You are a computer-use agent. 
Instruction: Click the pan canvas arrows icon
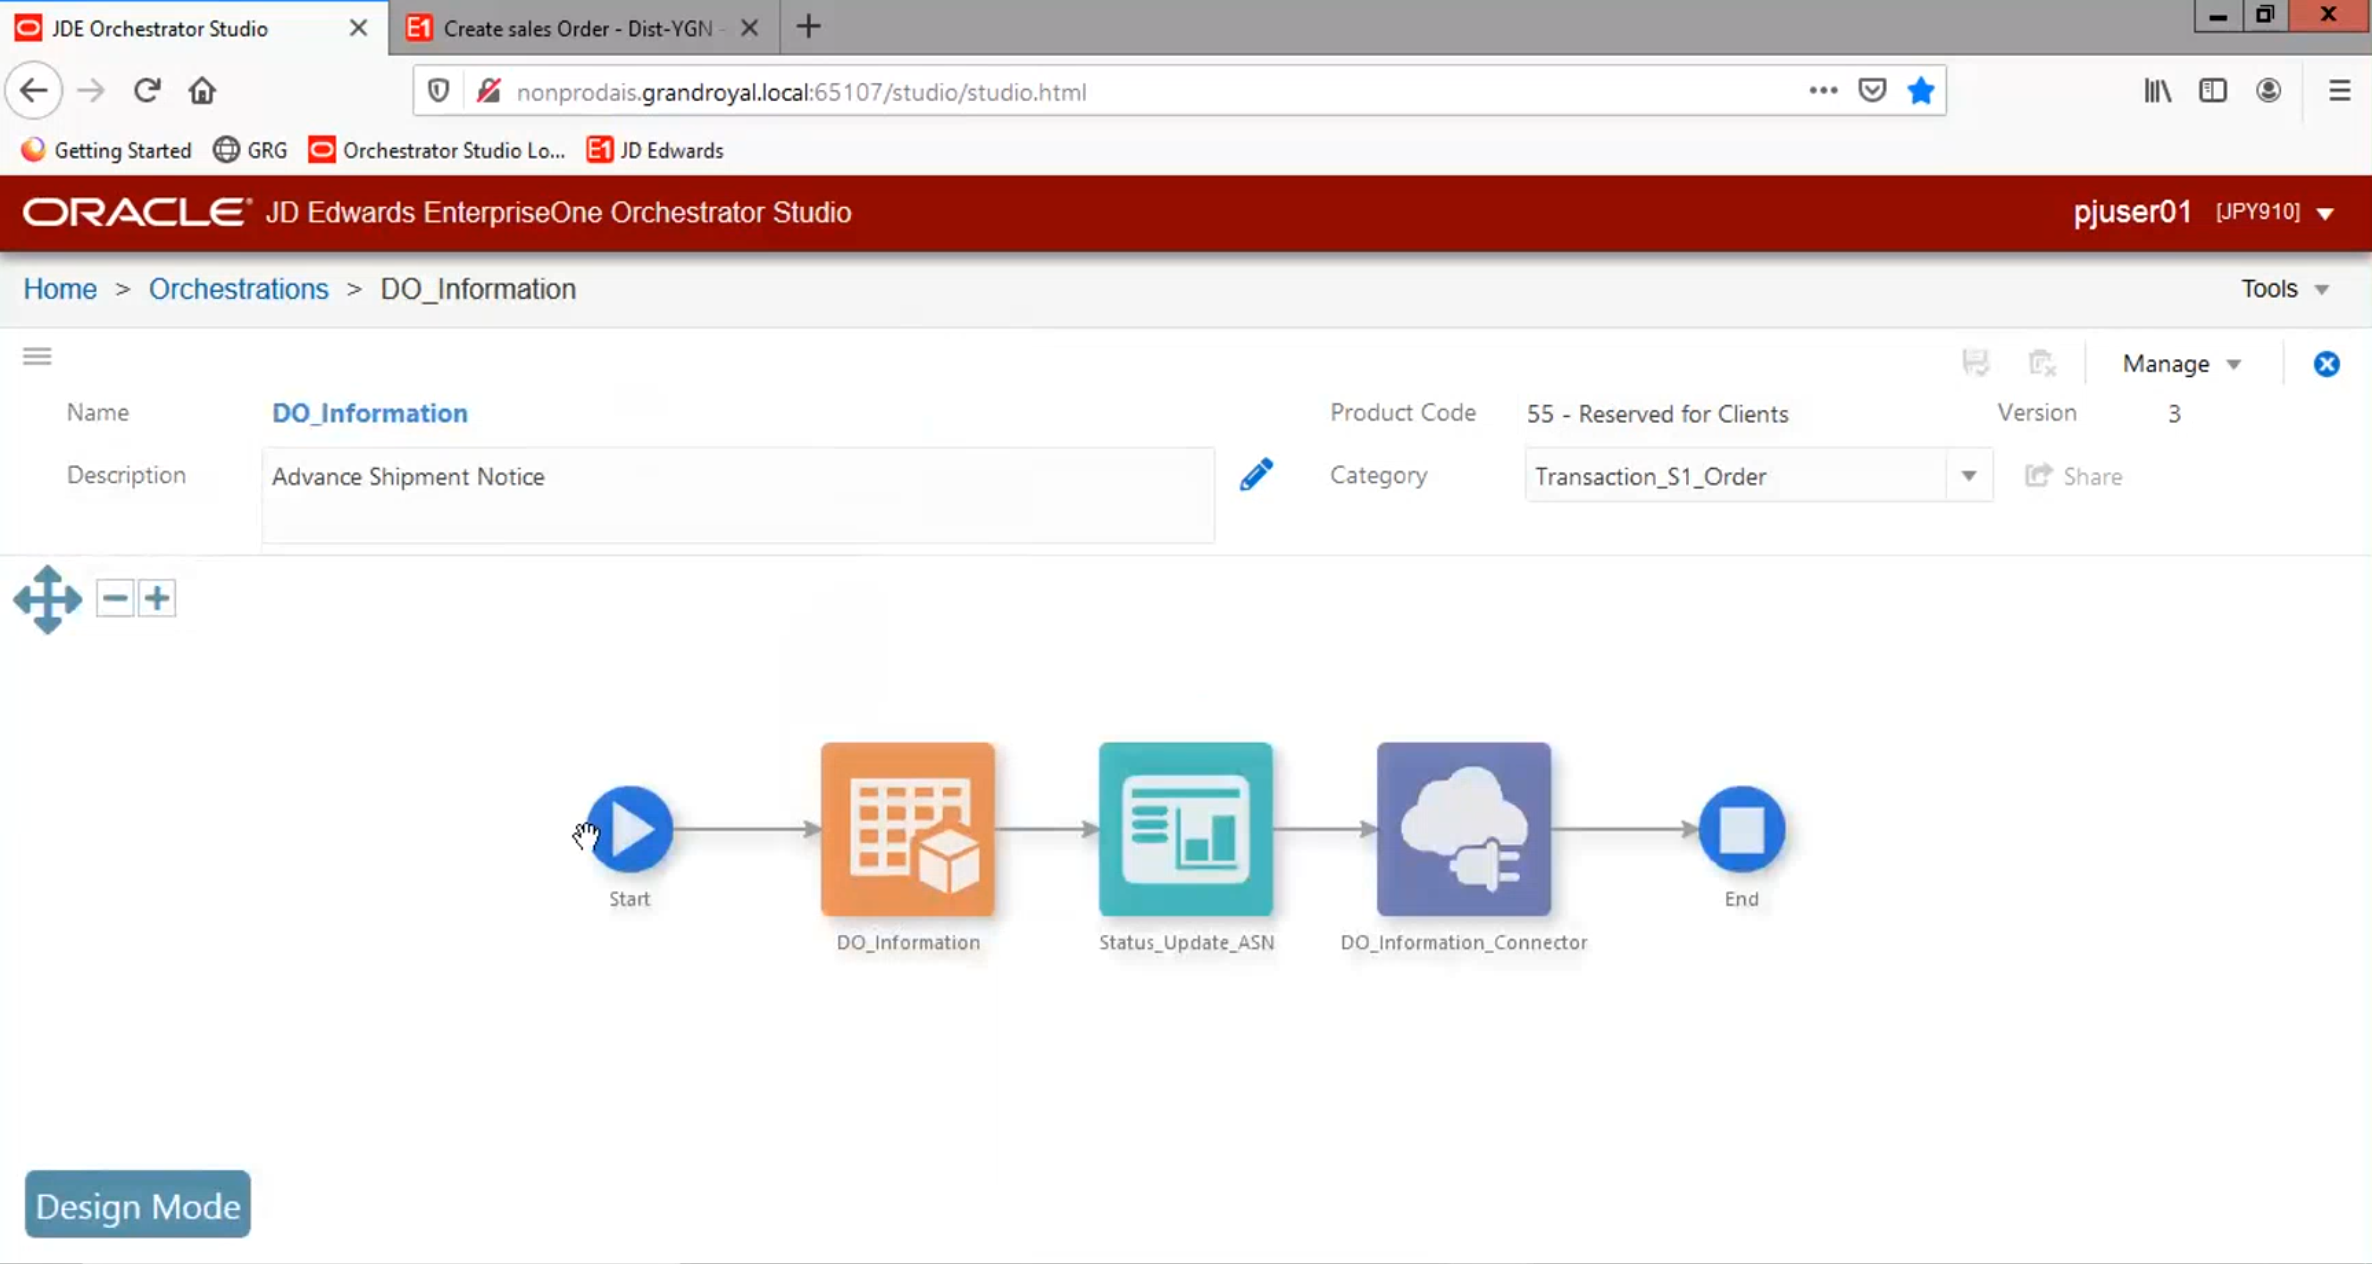[47, 599]
